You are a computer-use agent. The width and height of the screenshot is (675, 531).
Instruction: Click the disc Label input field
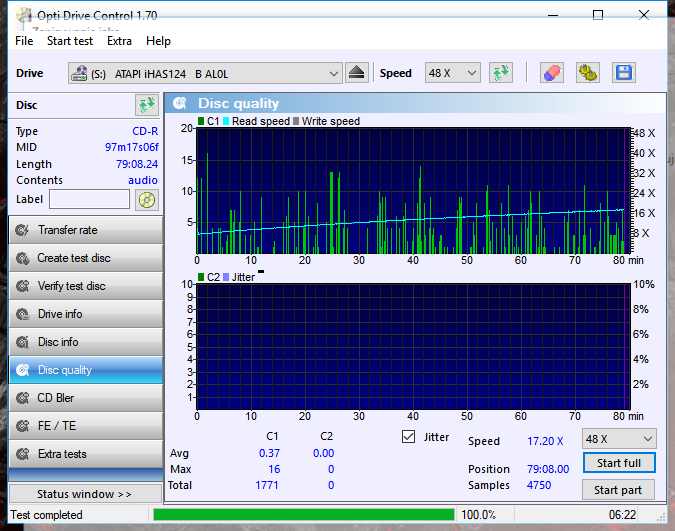click(x=89, y=199)
